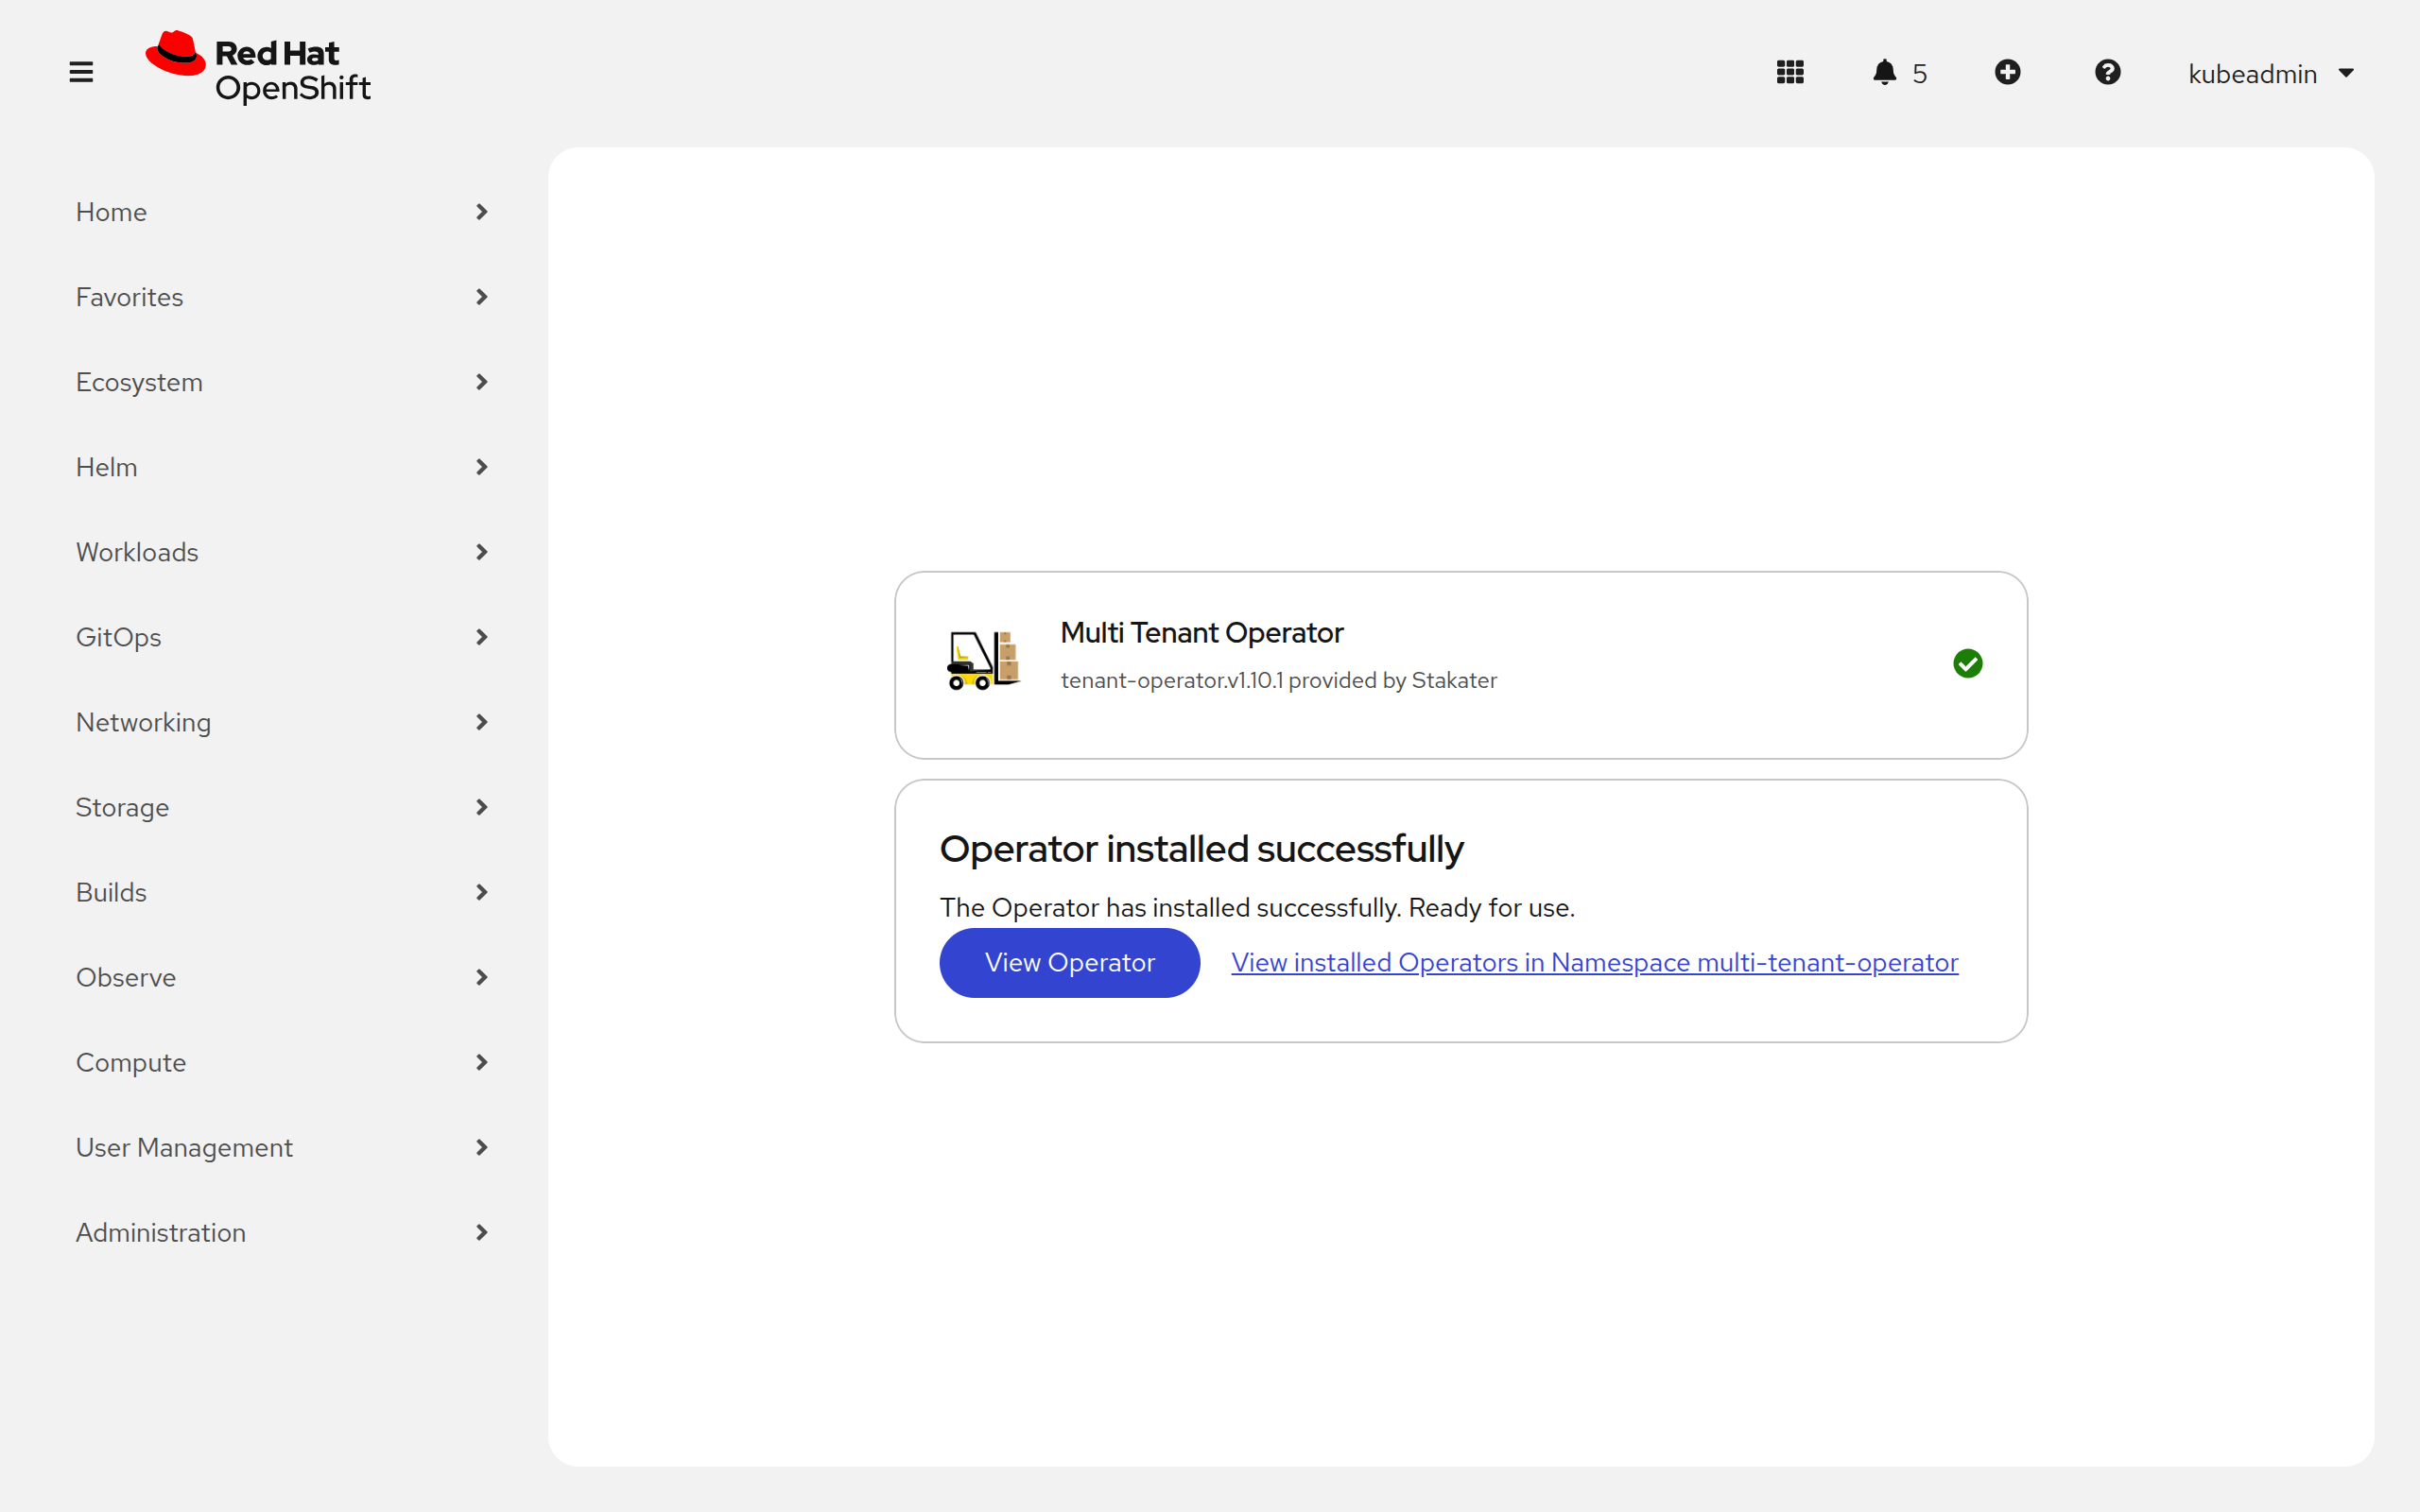Click the Red Hat OpenShift logo
This screenshot has width=2420, height=1512.
pyautogui.click(x=258, y=68)
